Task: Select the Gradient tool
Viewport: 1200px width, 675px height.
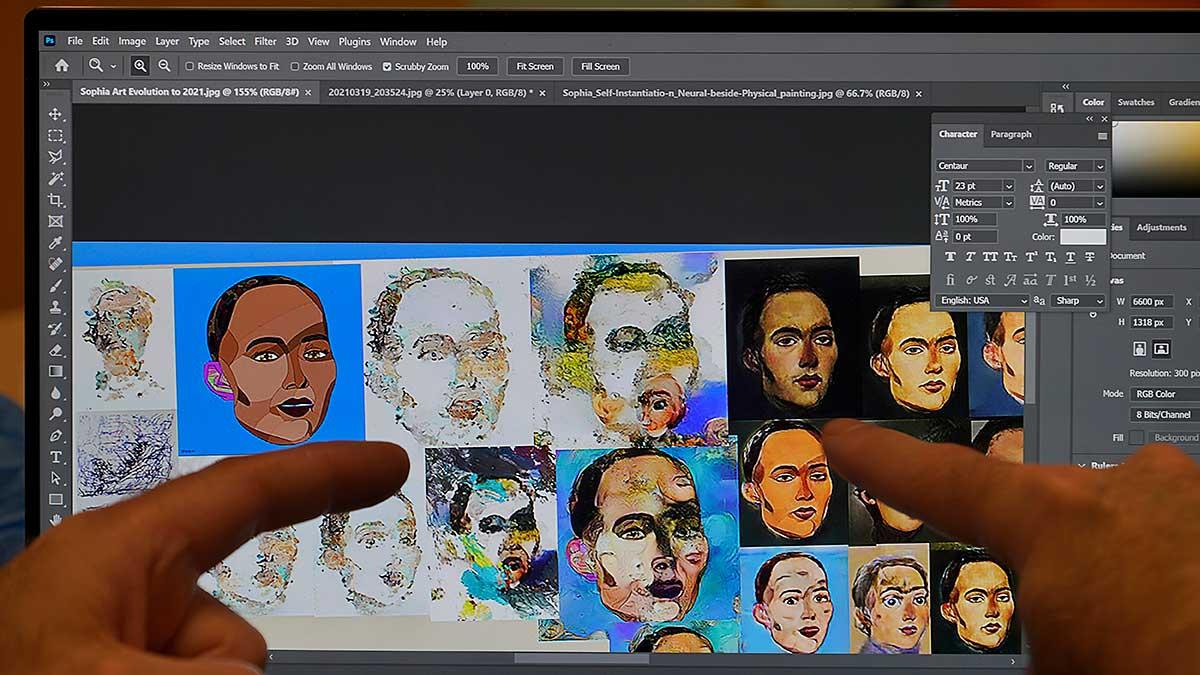Action: point(56,371)
